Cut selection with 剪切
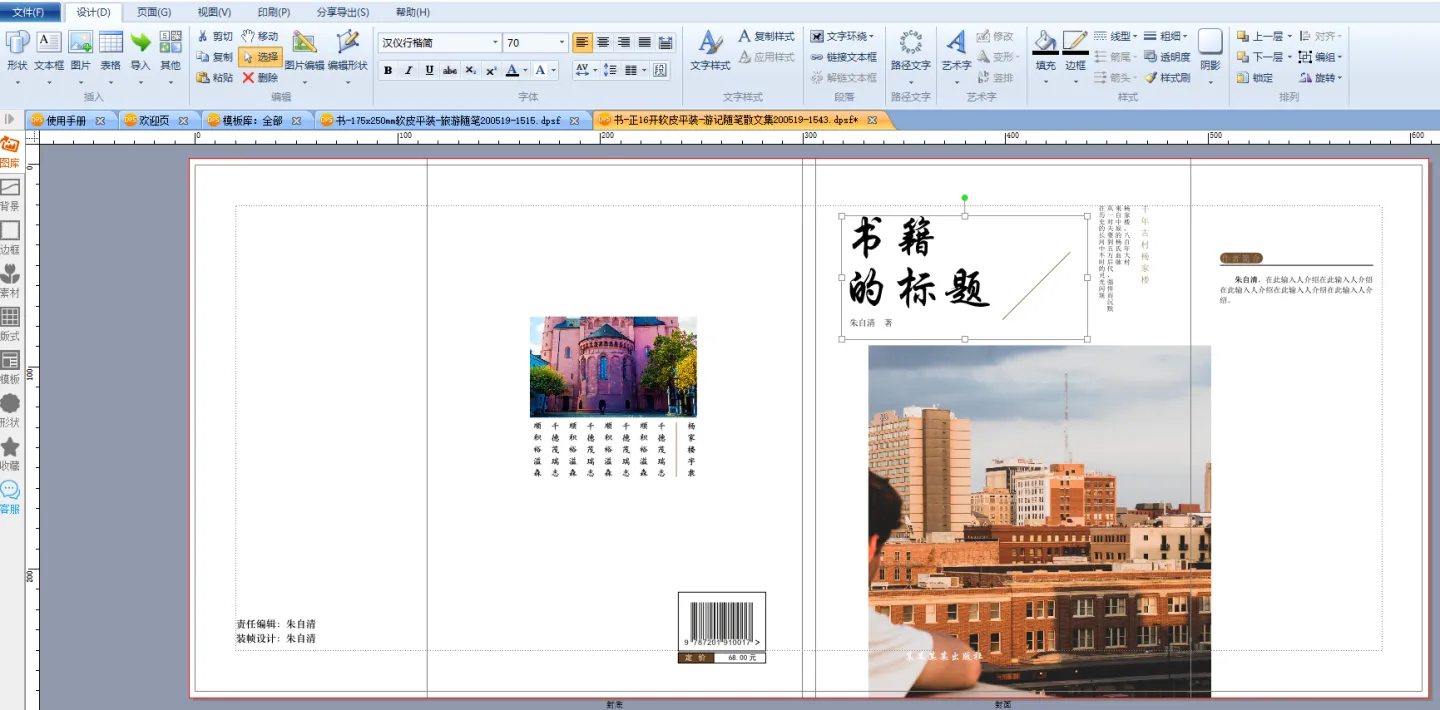 [214, 36]
